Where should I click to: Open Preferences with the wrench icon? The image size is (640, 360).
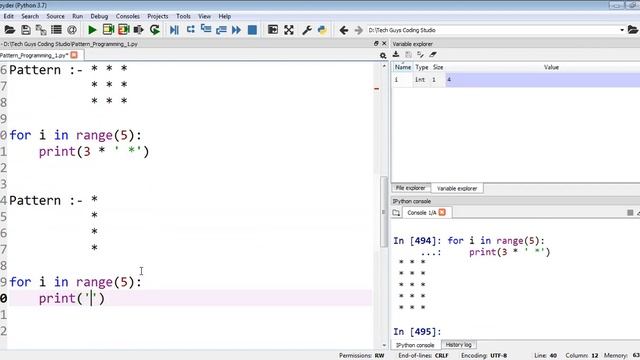[x=307, y=30]
